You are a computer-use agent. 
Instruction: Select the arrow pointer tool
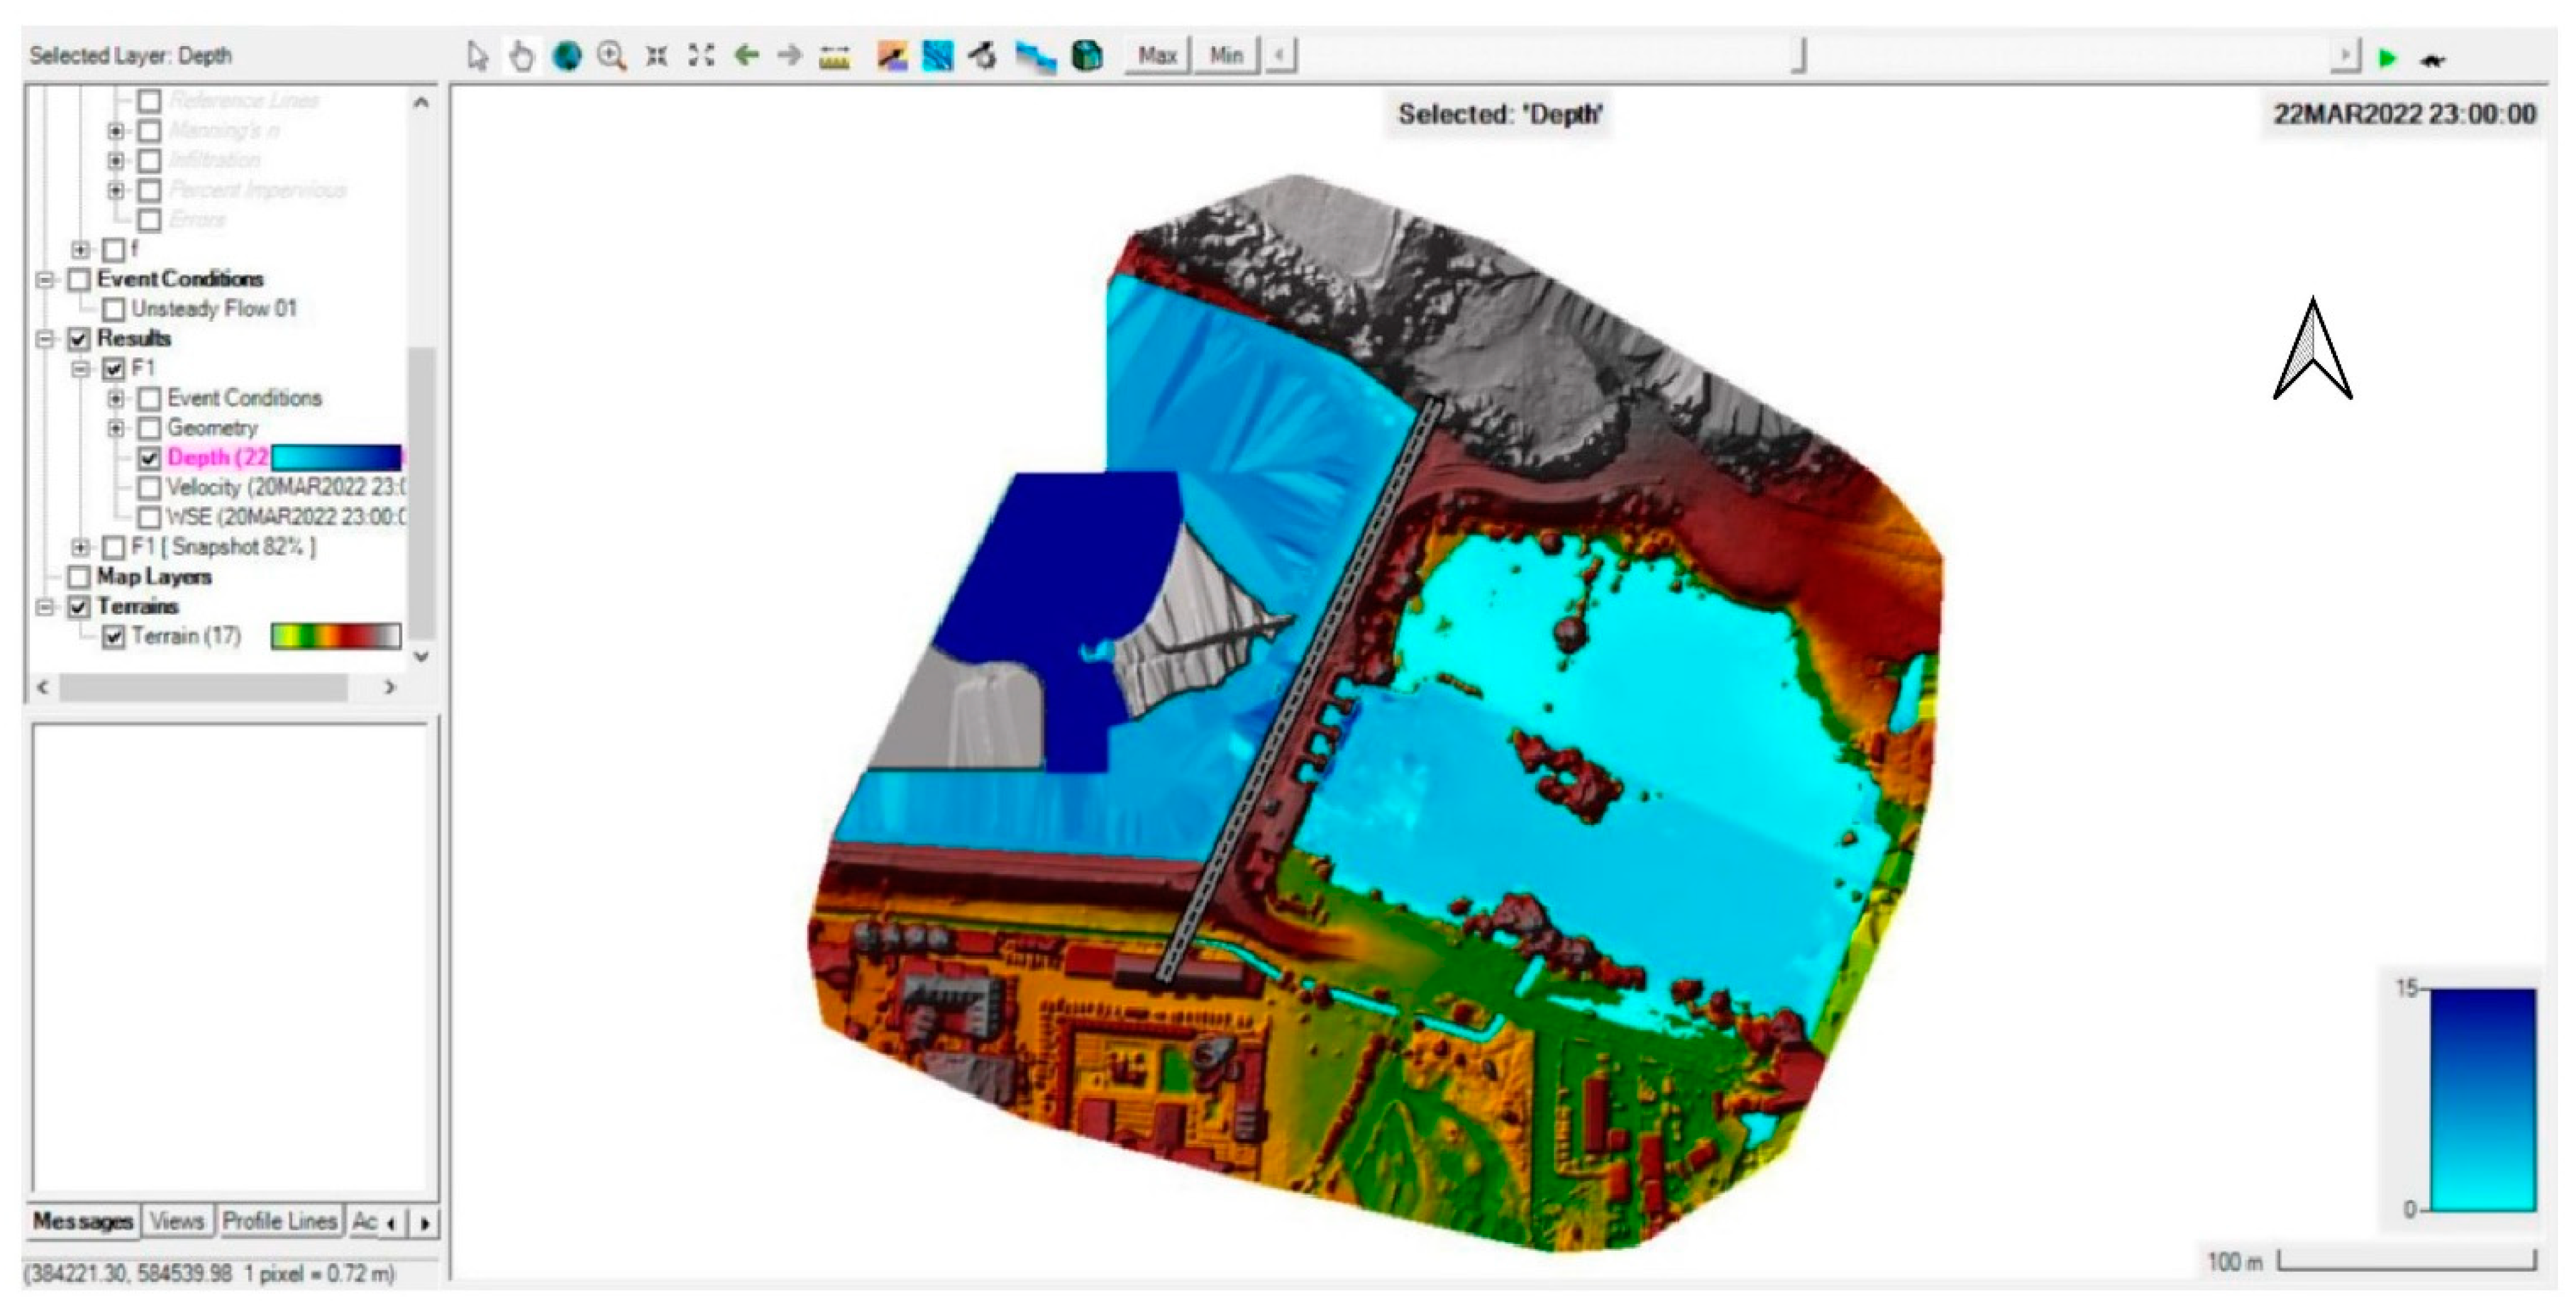pos(477,56)
